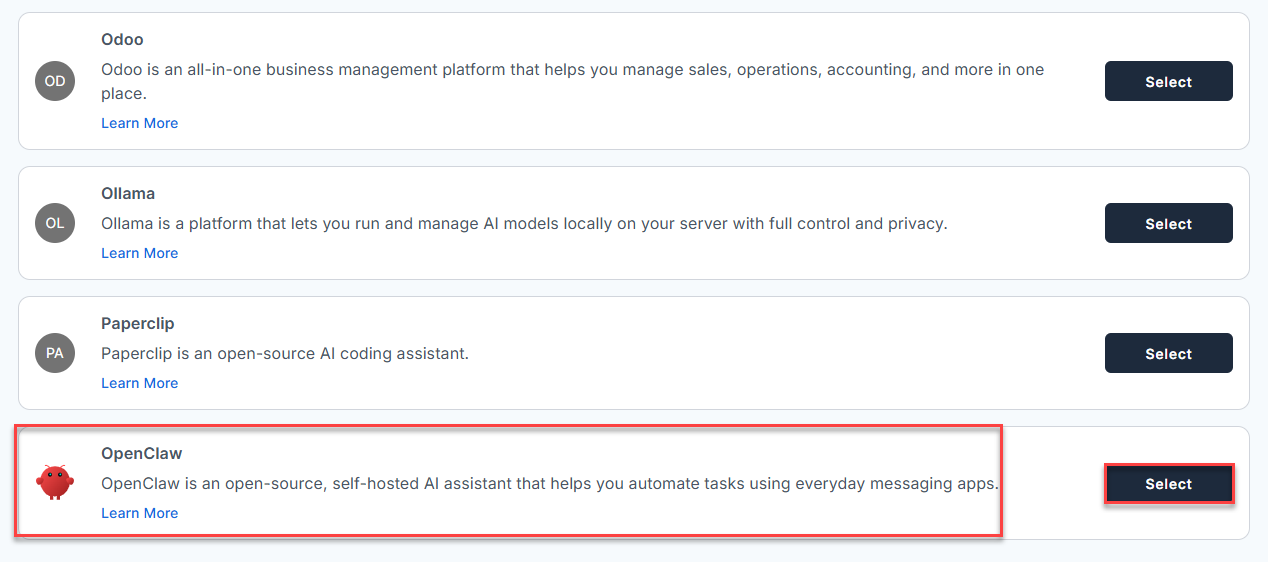Click the OpenClaw self-hosted AI assistant description
The height and width of the screenshot is (562, 1268).
550,483
